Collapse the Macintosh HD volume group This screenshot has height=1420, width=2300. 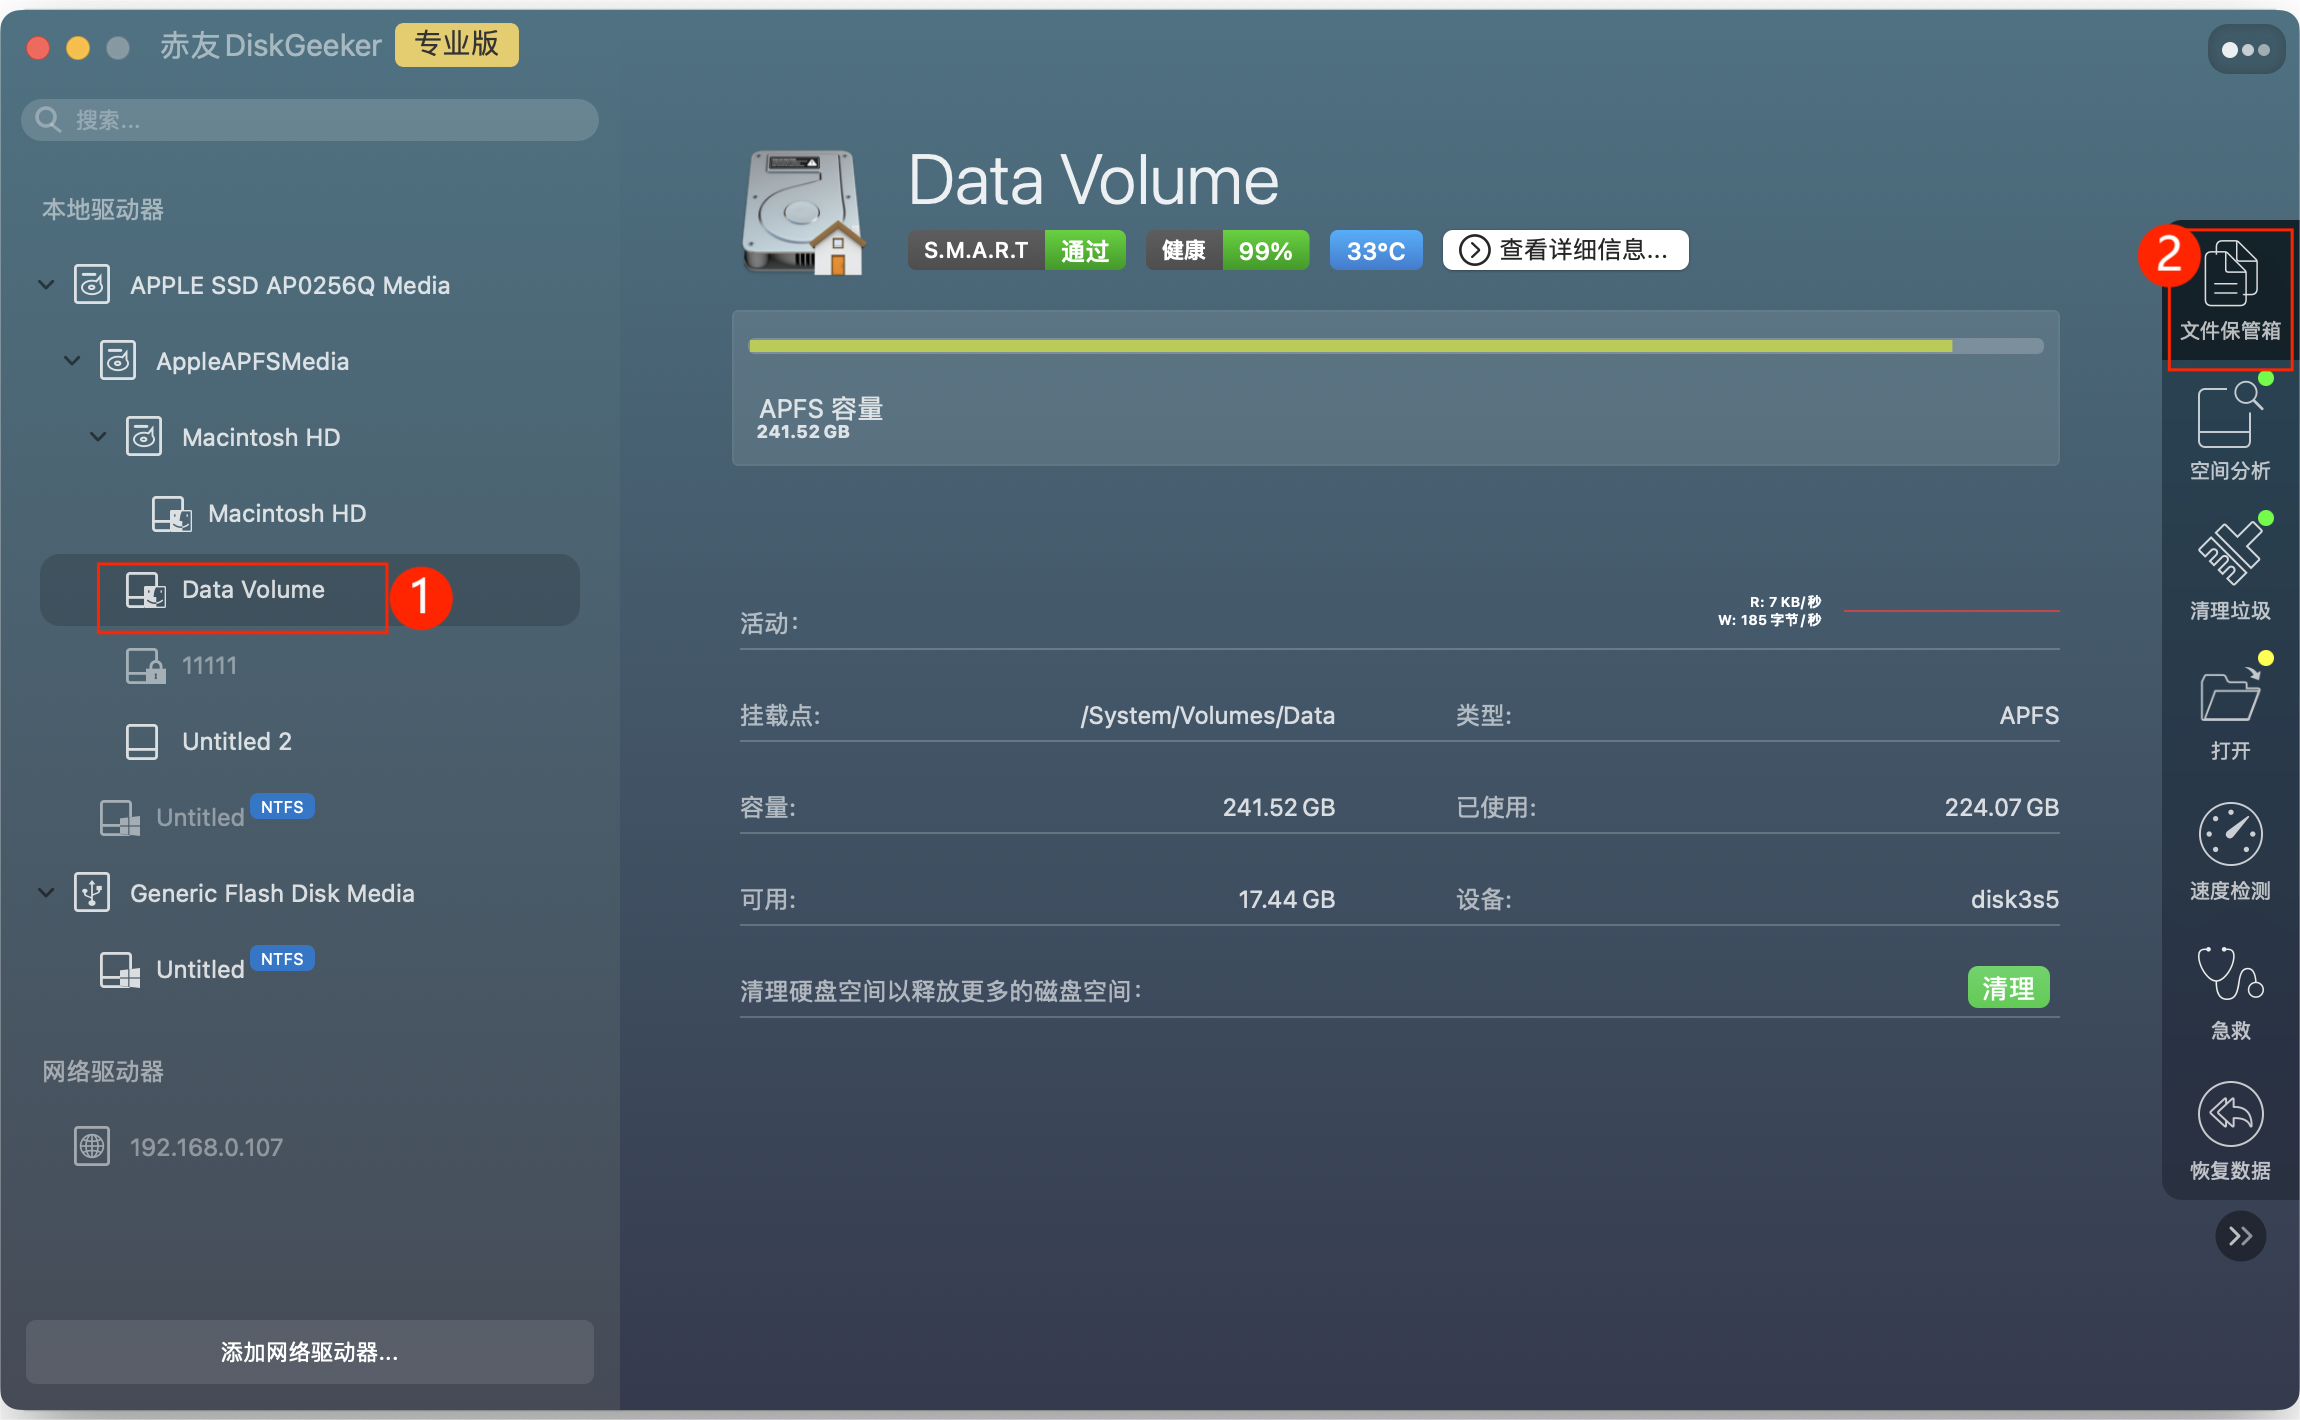98,437
